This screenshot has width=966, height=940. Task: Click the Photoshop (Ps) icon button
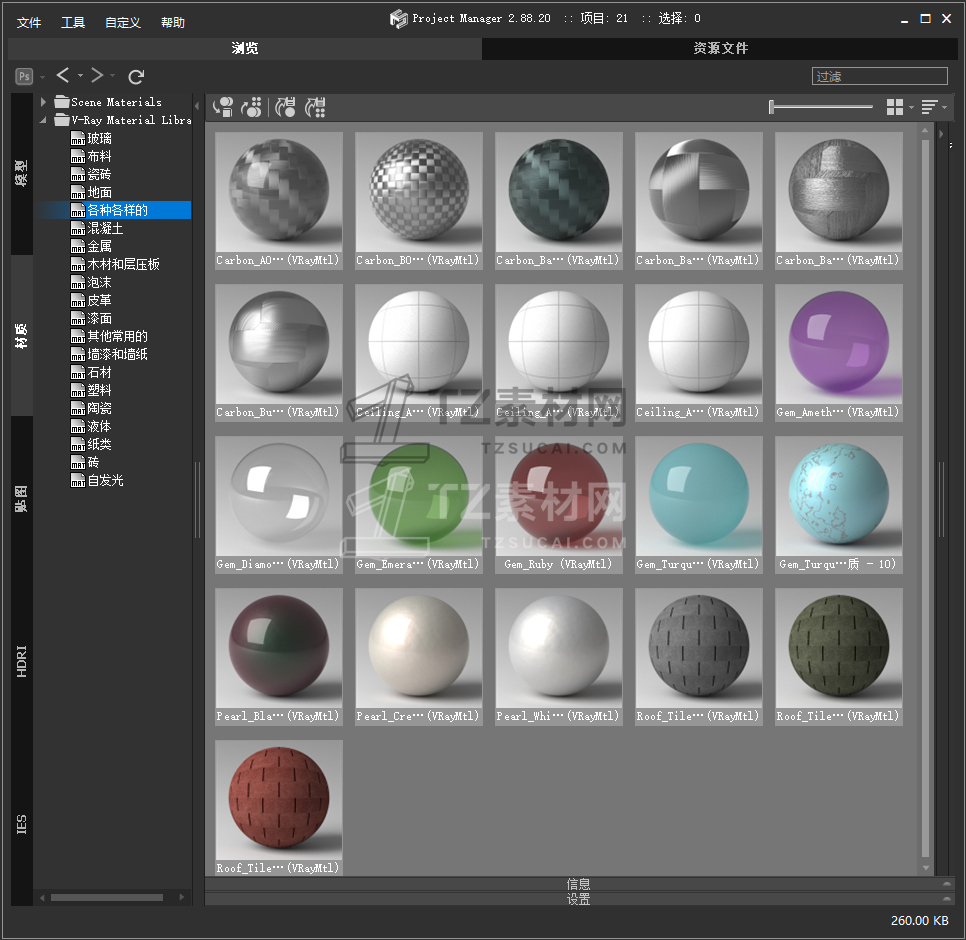coord(24,76)
